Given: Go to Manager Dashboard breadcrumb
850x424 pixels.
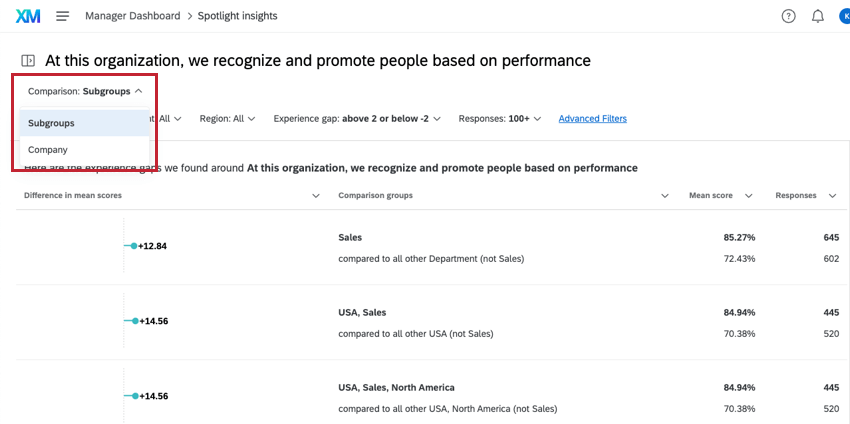Looking at the screenshot, I should pos(133,16).
